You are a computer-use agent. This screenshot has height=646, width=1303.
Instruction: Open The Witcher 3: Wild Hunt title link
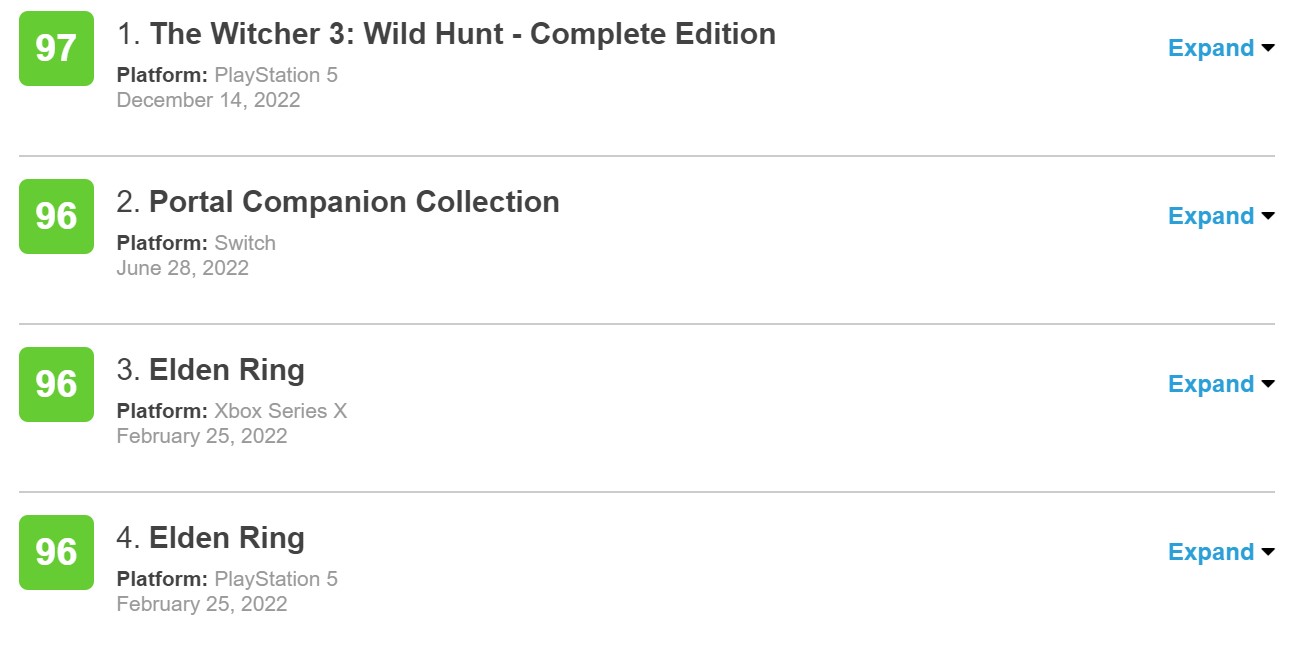[462, 34]
